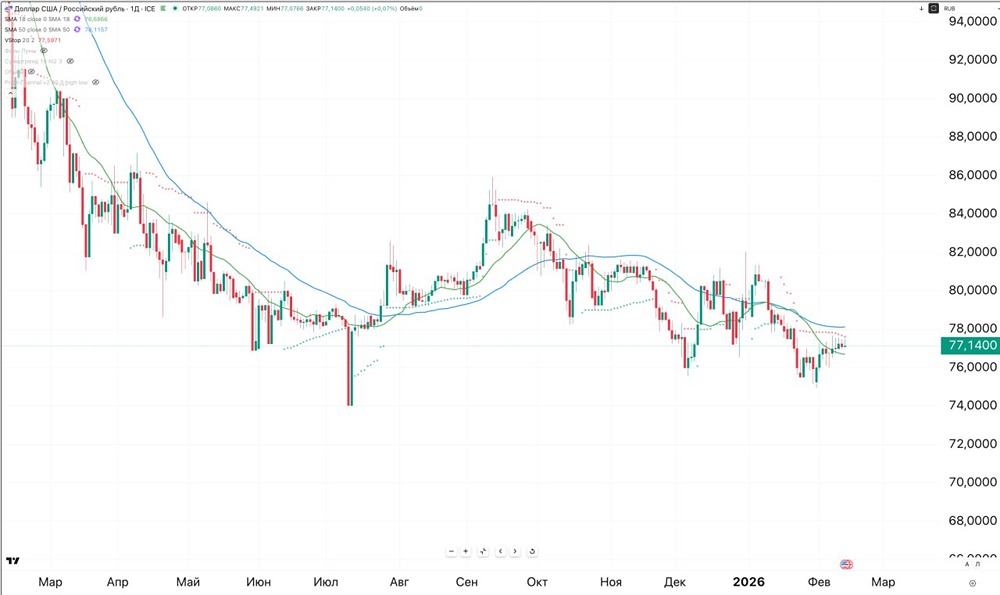Click the Дек label on the time axis
This screenshot has width=1000, height=595.
tap(675, 582)
